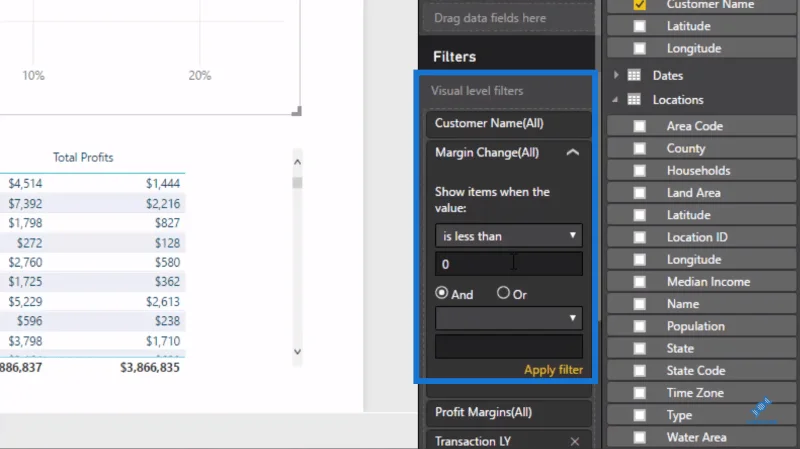Select the $827 cell
Screen dimensions: 800x449
[x=167, y=223]
